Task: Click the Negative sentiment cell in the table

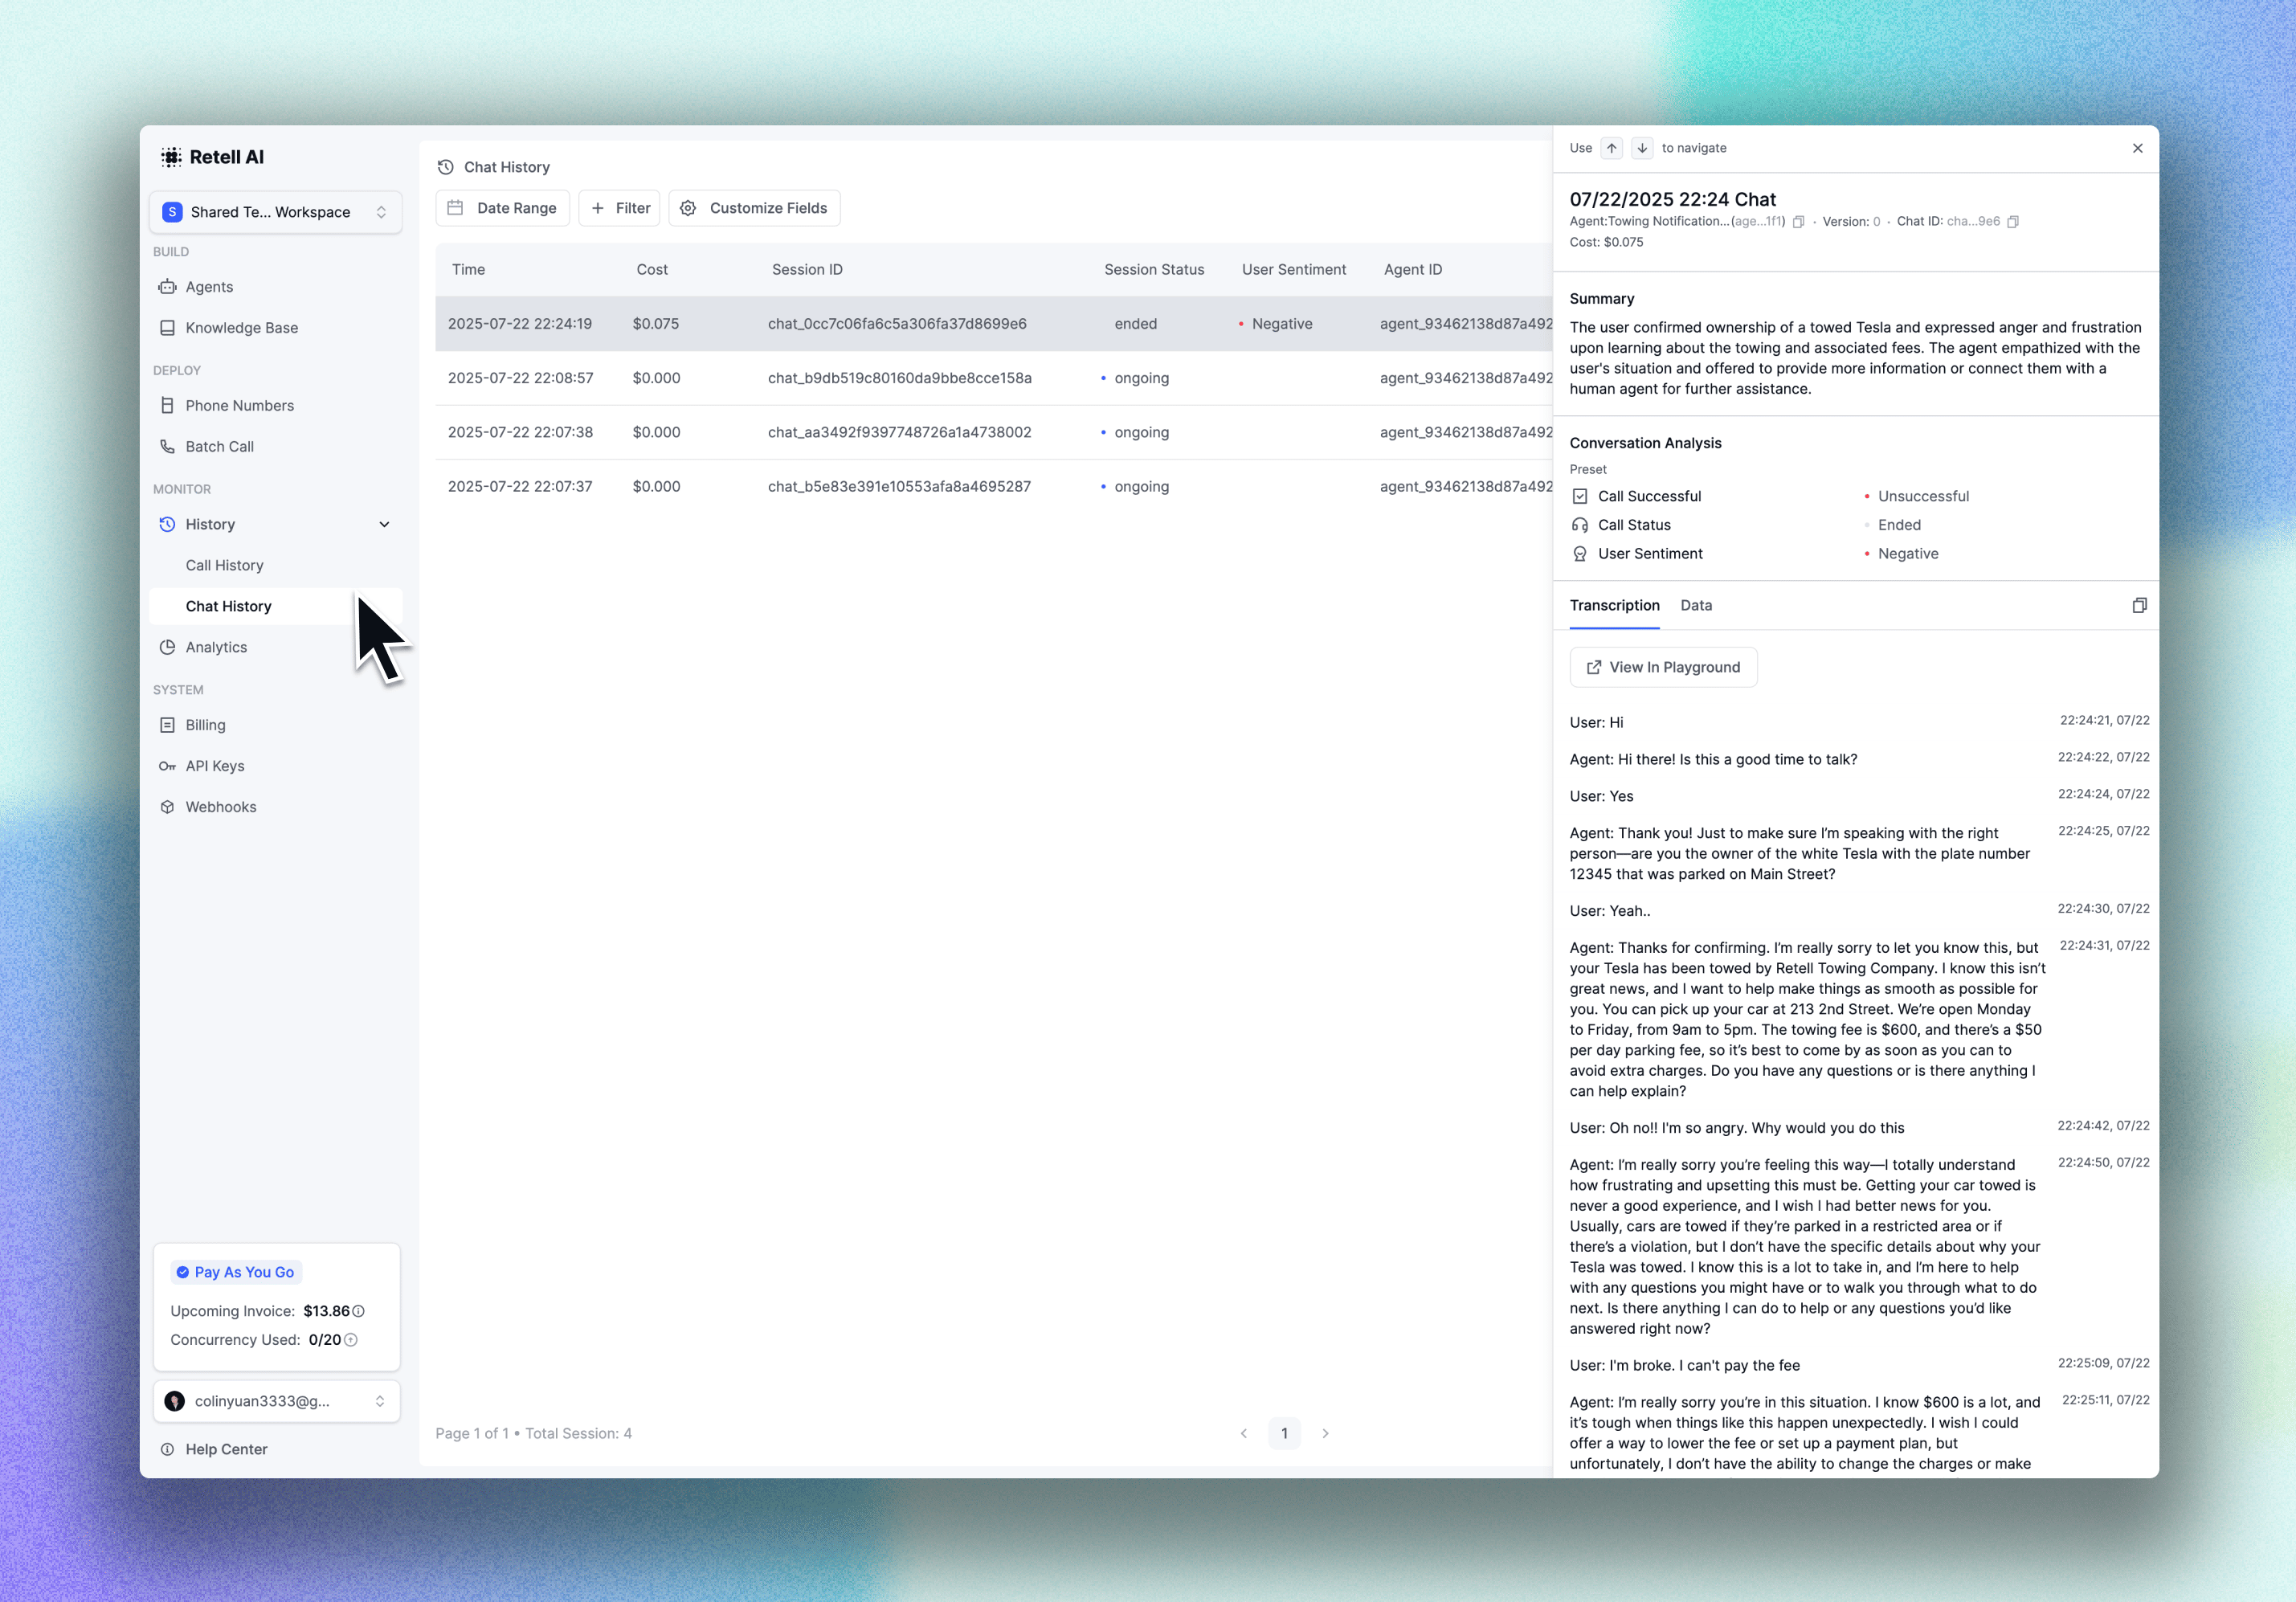Action: point(1276,324)
